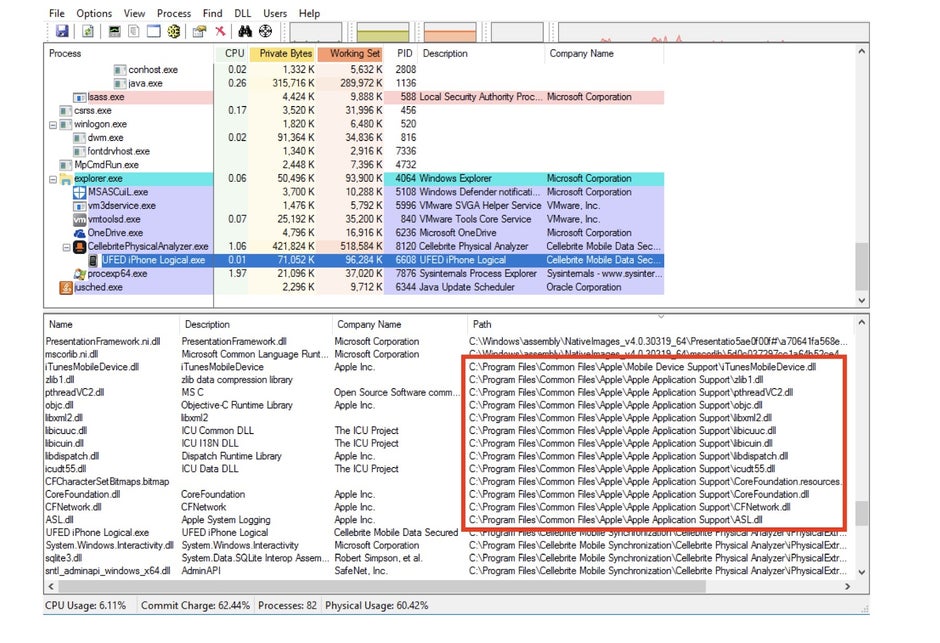Click the Path column header in lower pane

pos(482,324)
